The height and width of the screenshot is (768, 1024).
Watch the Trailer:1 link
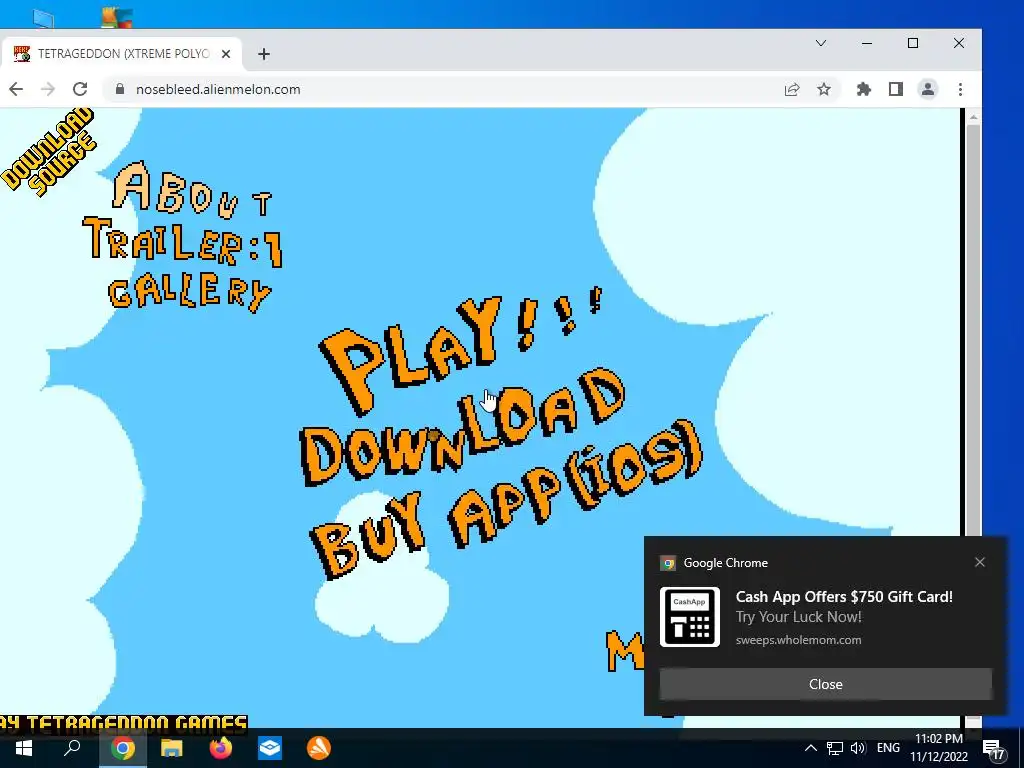pyautogui.click(x=183, y=242)
